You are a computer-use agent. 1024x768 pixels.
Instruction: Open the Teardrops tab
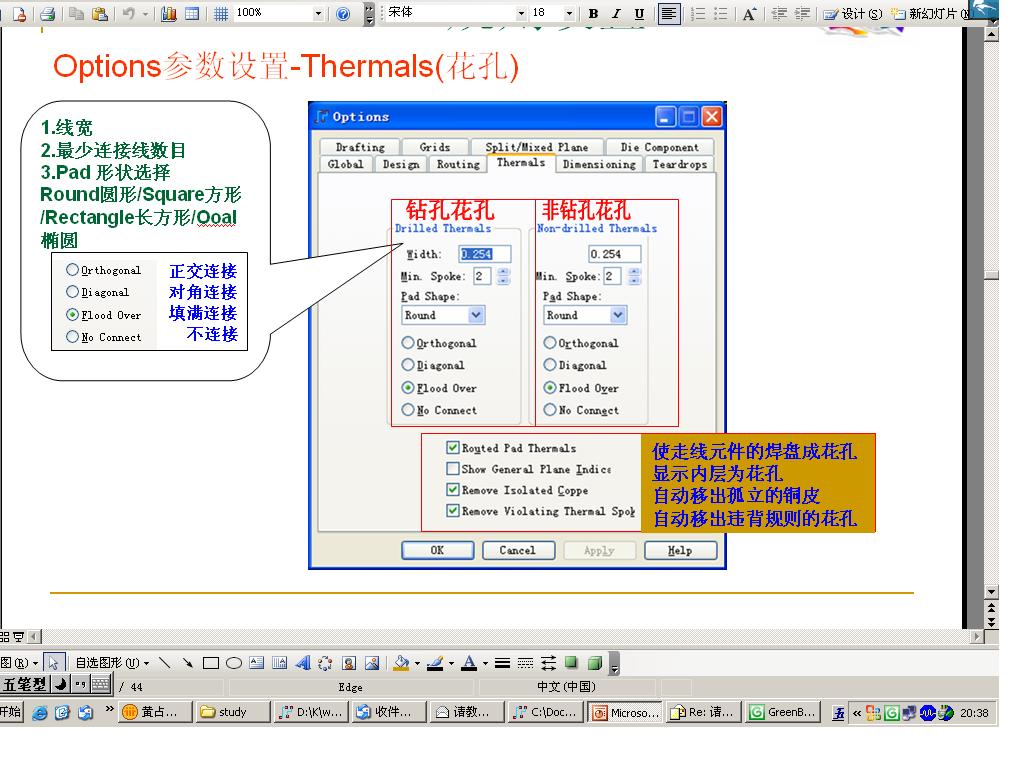[679, 164]
